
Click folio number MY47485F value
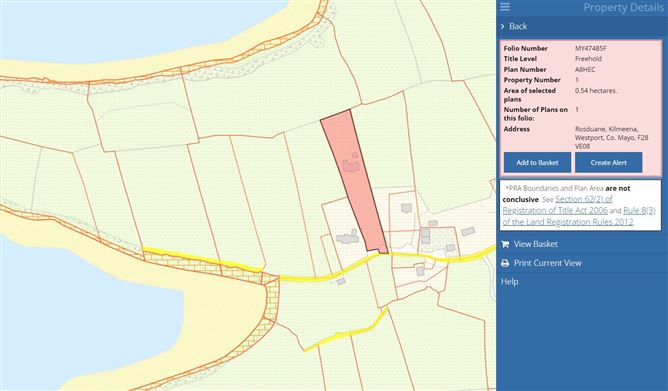click(x=590, y=48)
